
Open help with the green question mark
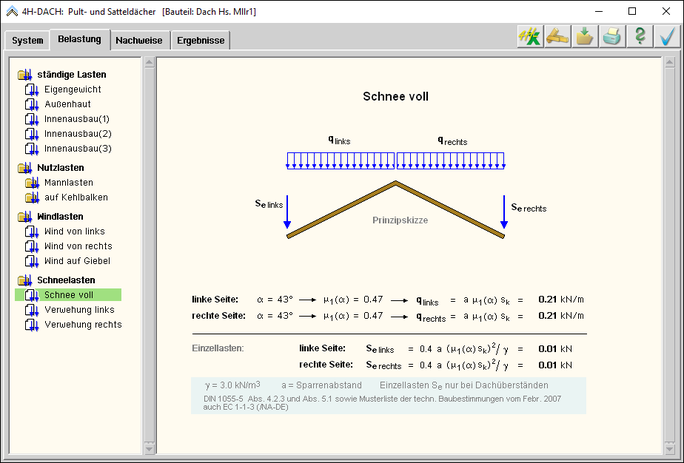pos(640,37)
